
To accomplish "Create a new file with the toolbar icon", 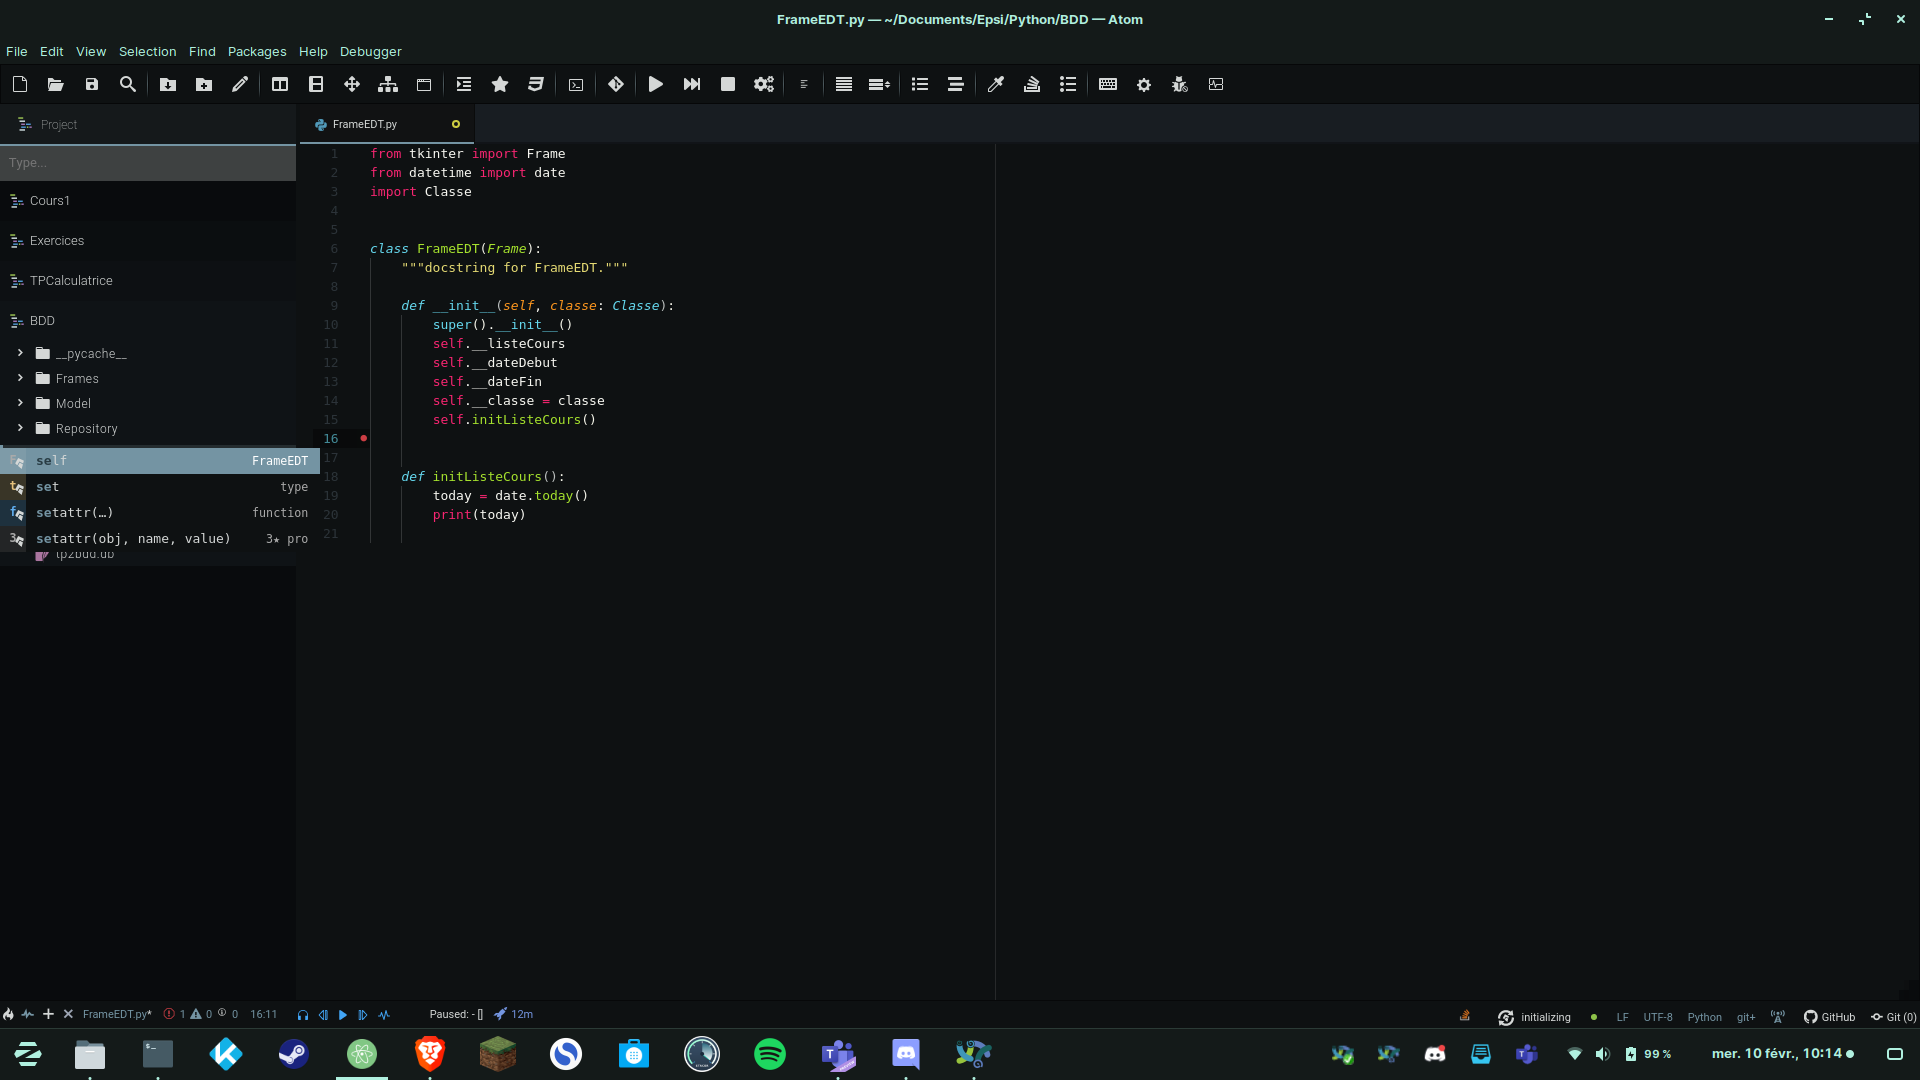I will point(19,84).
